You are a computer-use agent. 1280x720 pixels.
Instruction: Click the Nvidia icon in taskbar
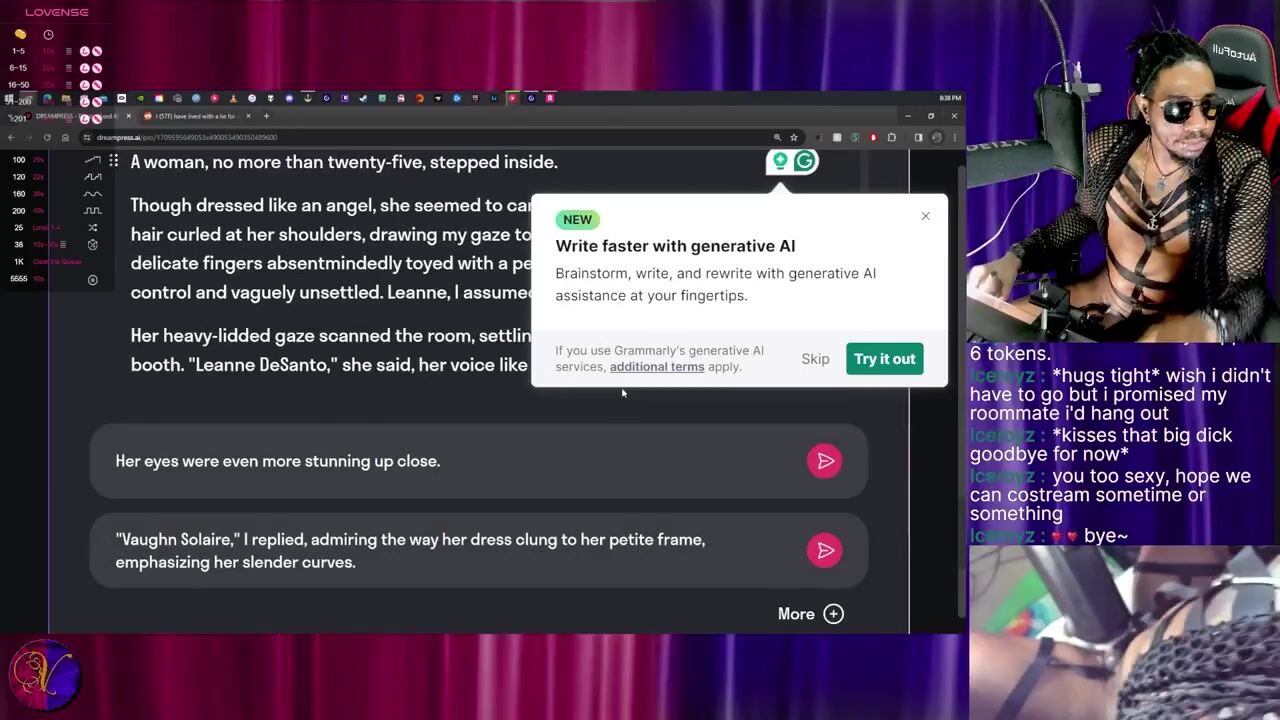[x=140, y=98]
